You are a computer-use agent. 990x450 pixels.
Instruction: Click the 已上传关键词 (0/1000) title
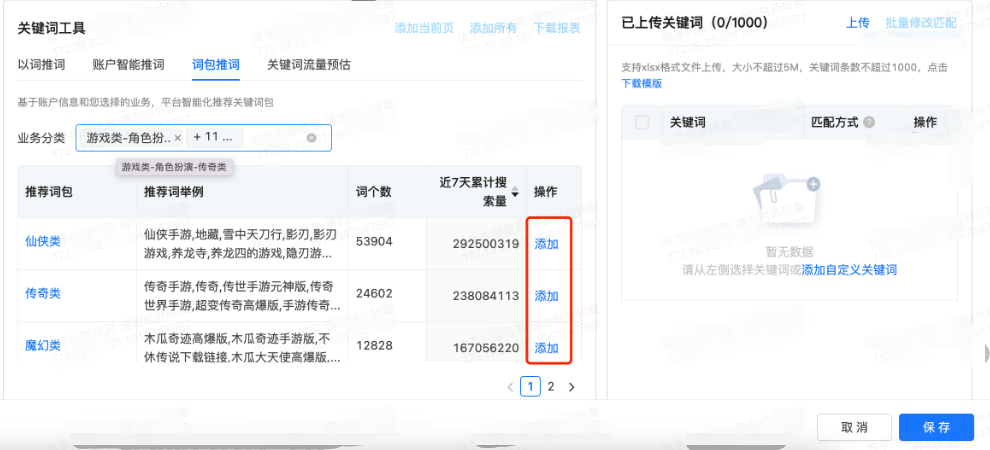[695, 24]
